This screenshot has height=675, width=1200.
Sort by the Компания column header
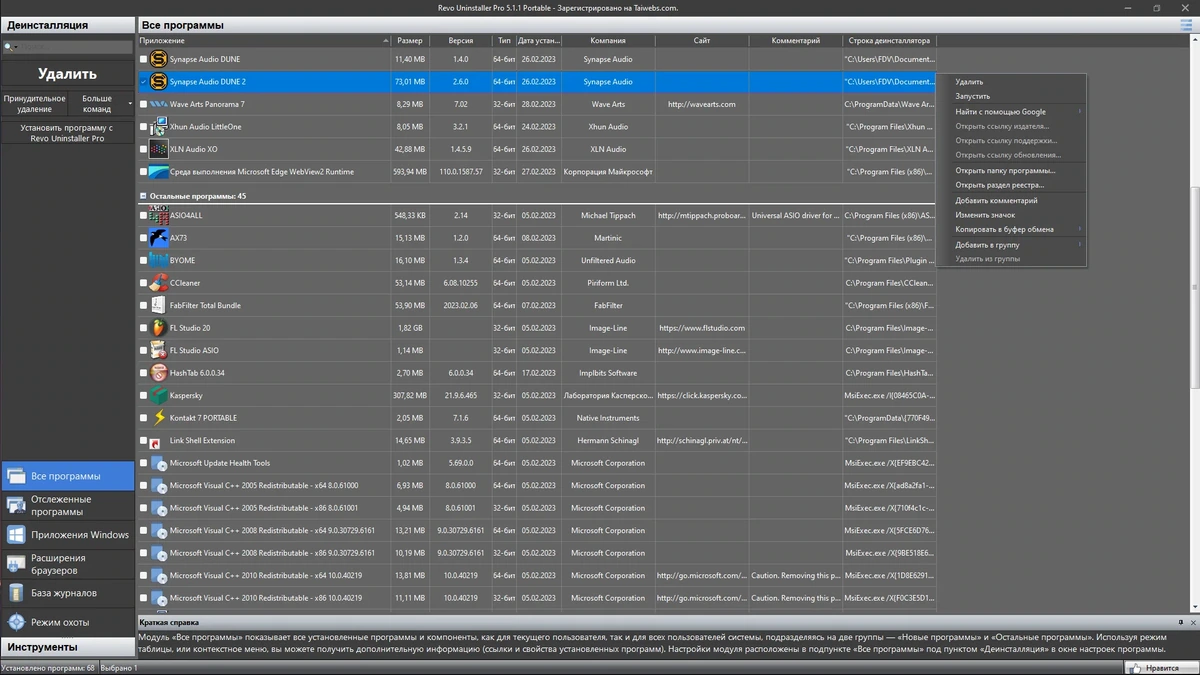[608, 41]
